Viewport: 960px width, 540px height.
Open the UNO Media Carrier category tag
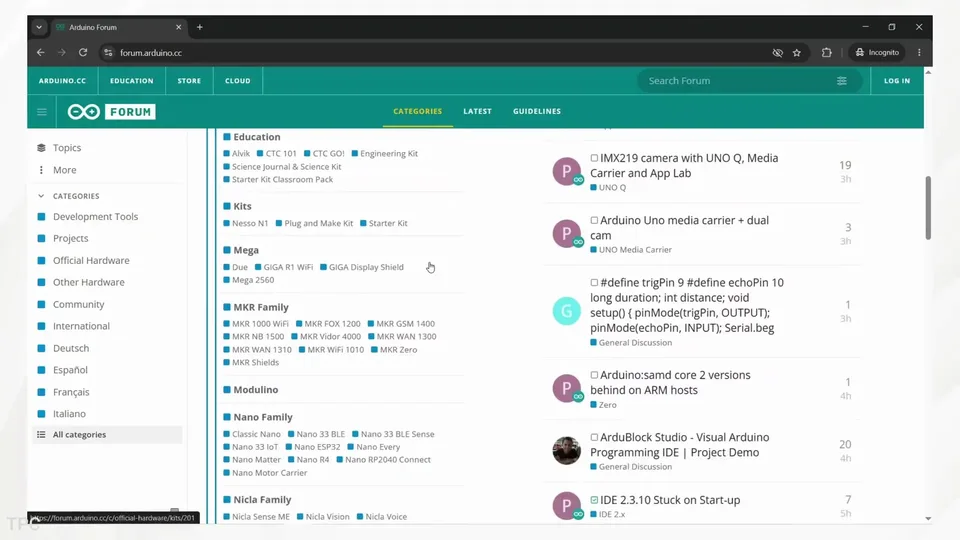pyautogui.click(x=631, y=250)
